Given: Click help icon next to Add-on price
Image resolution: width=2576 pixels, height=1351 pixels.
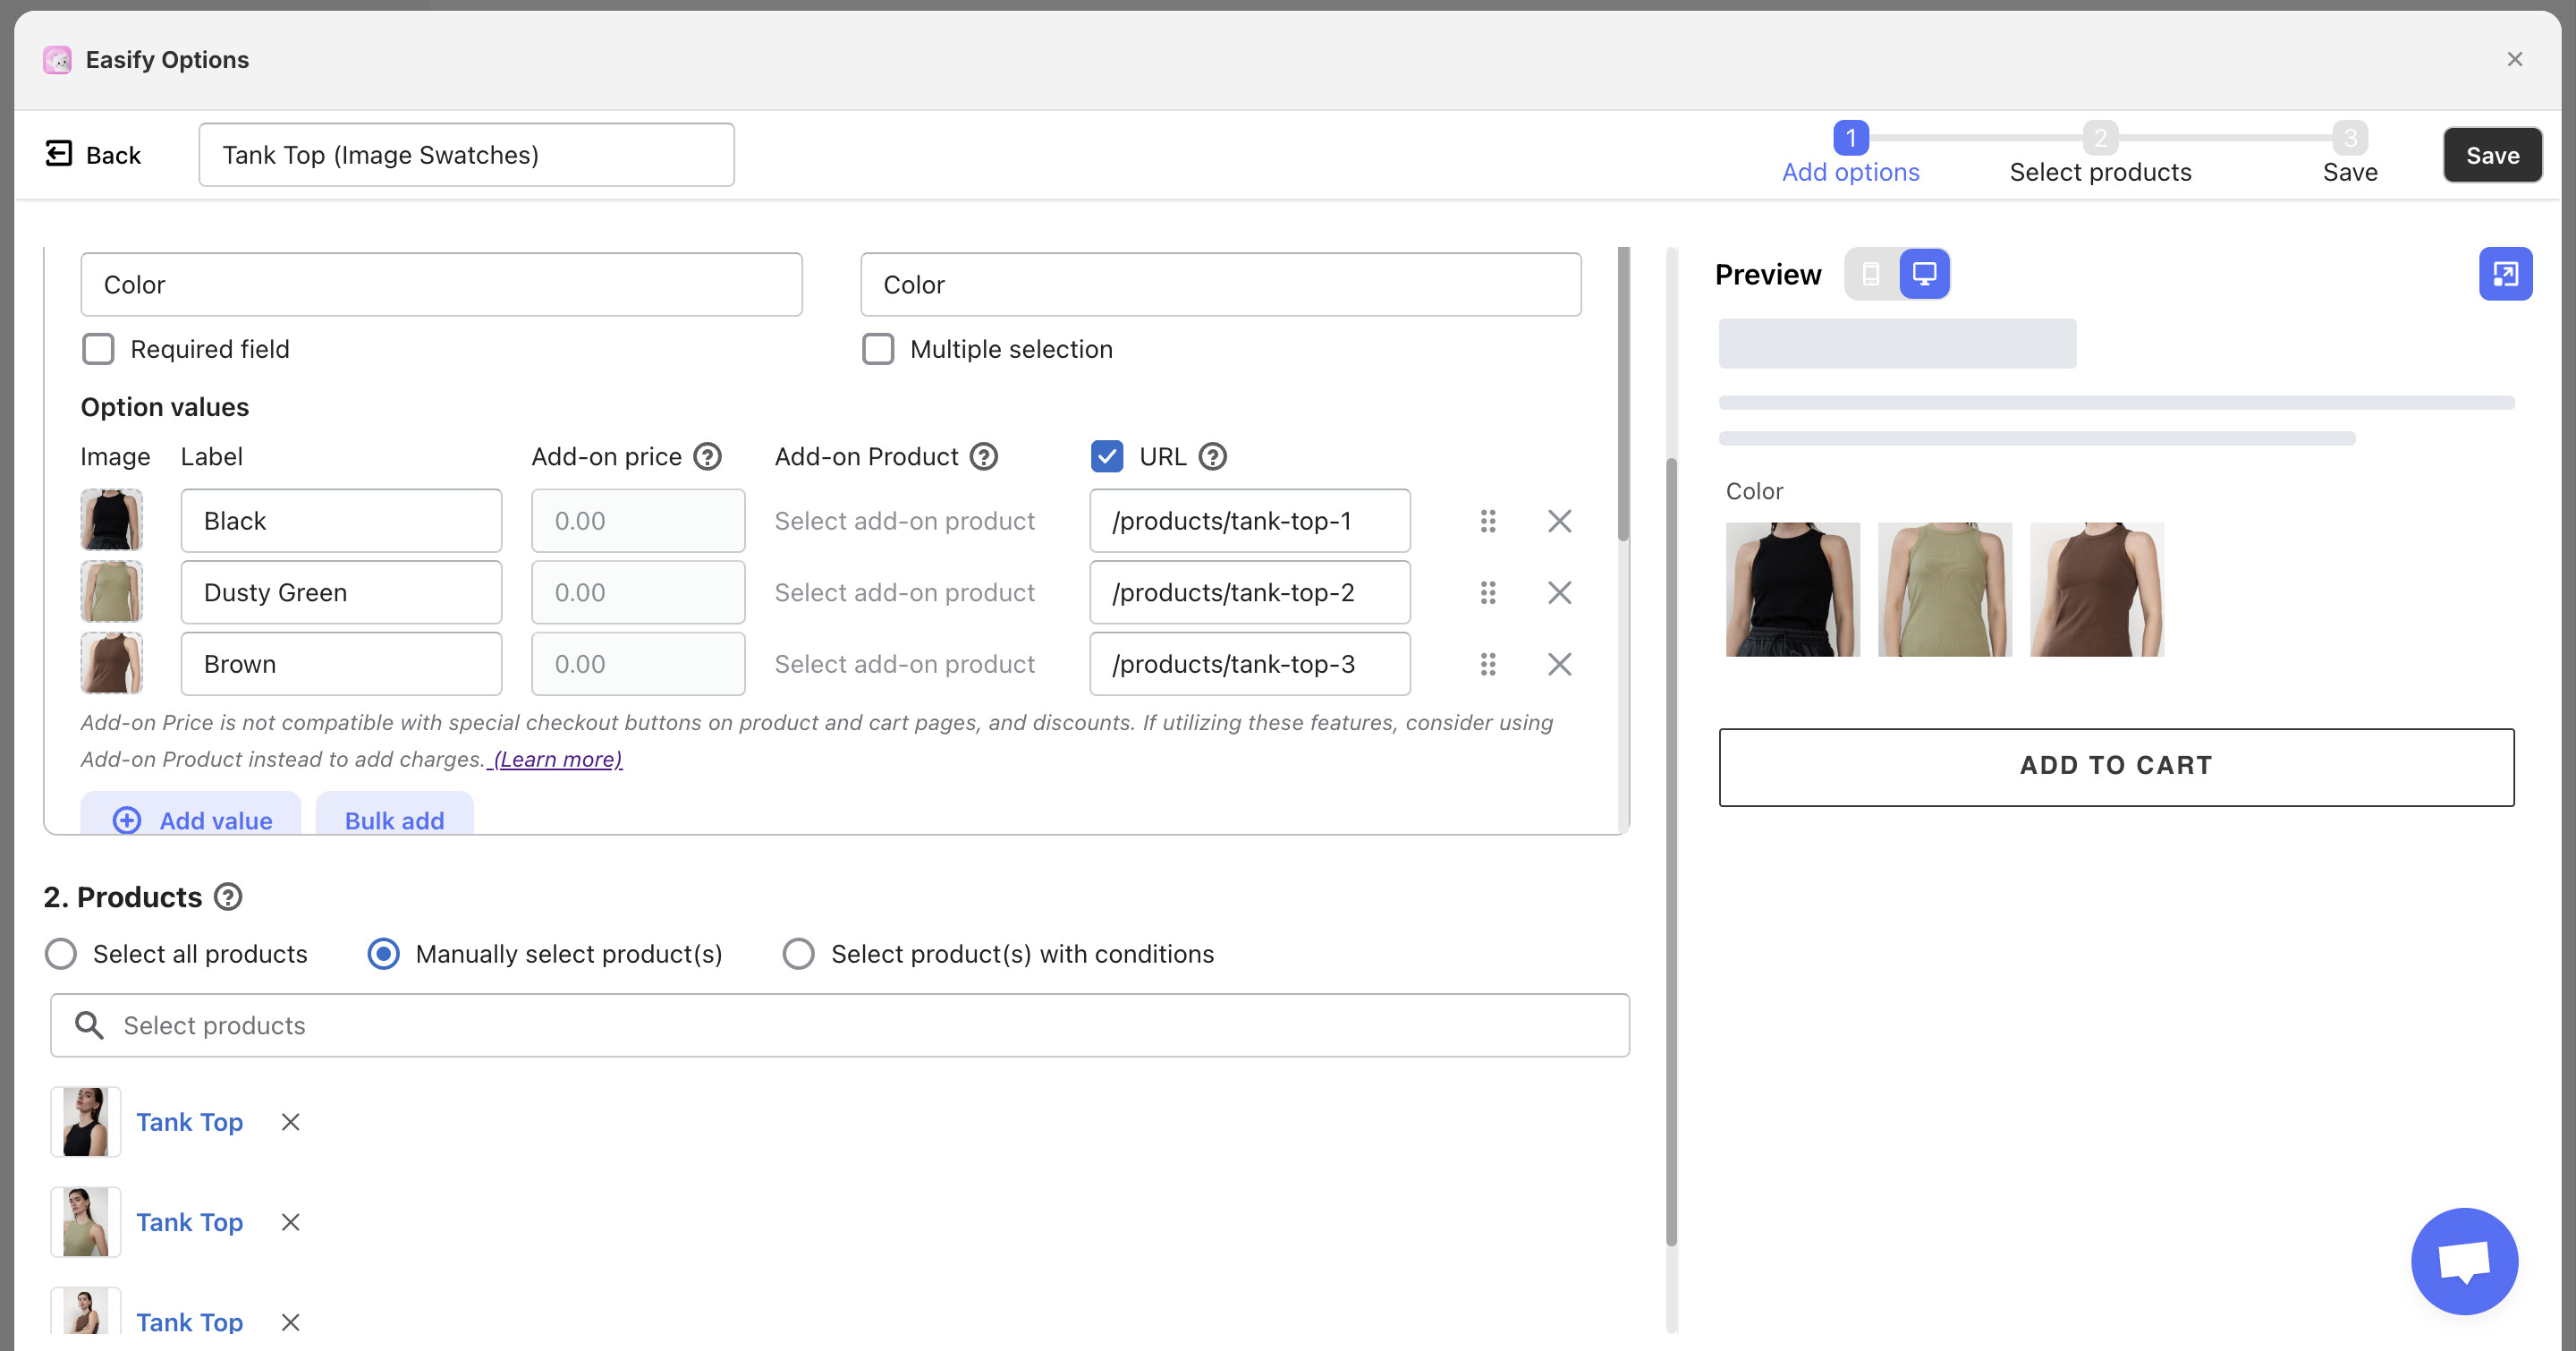Looking at the screenshot, I should (707, 457).
